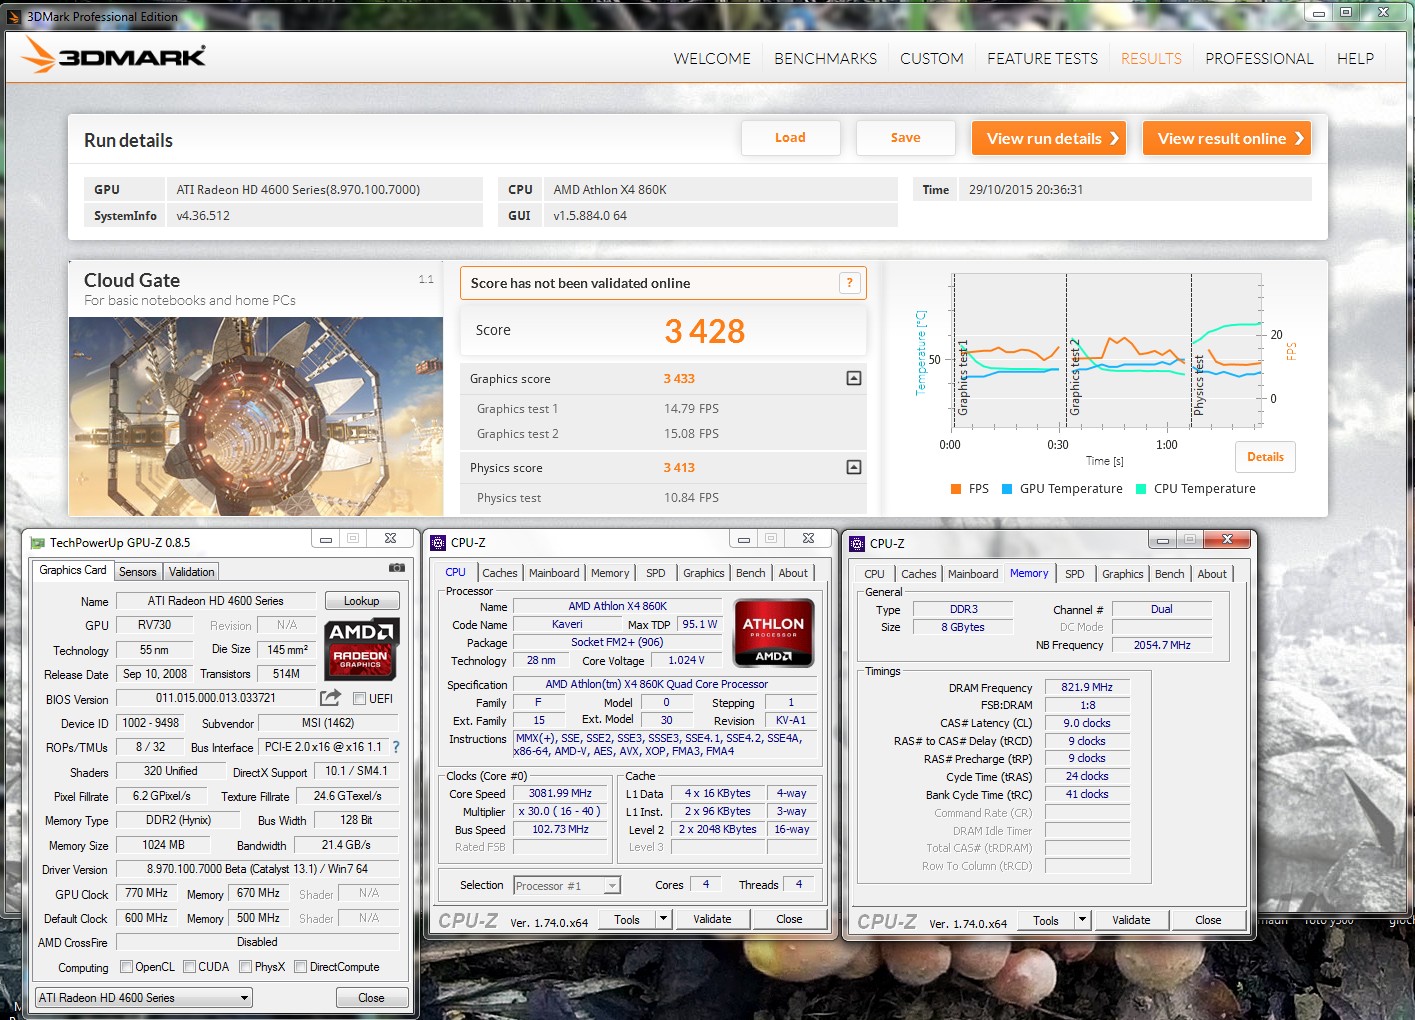
Task: Maximize the 3DMark window
Action: [1345, 13]
